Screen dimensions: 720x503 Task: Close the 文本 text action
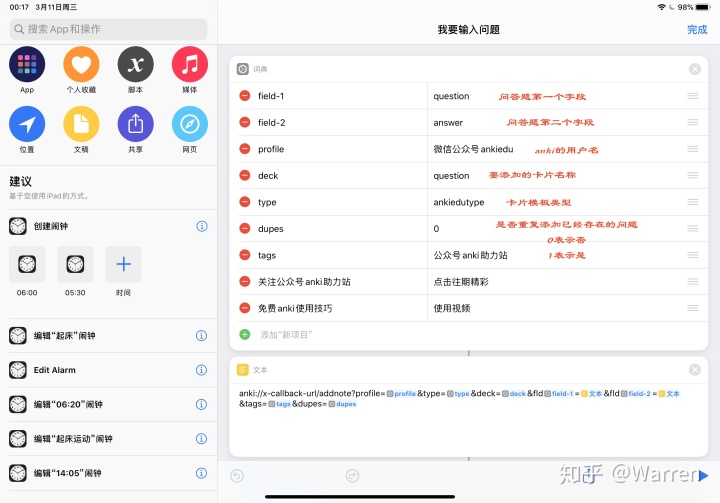tap(695, 370)
